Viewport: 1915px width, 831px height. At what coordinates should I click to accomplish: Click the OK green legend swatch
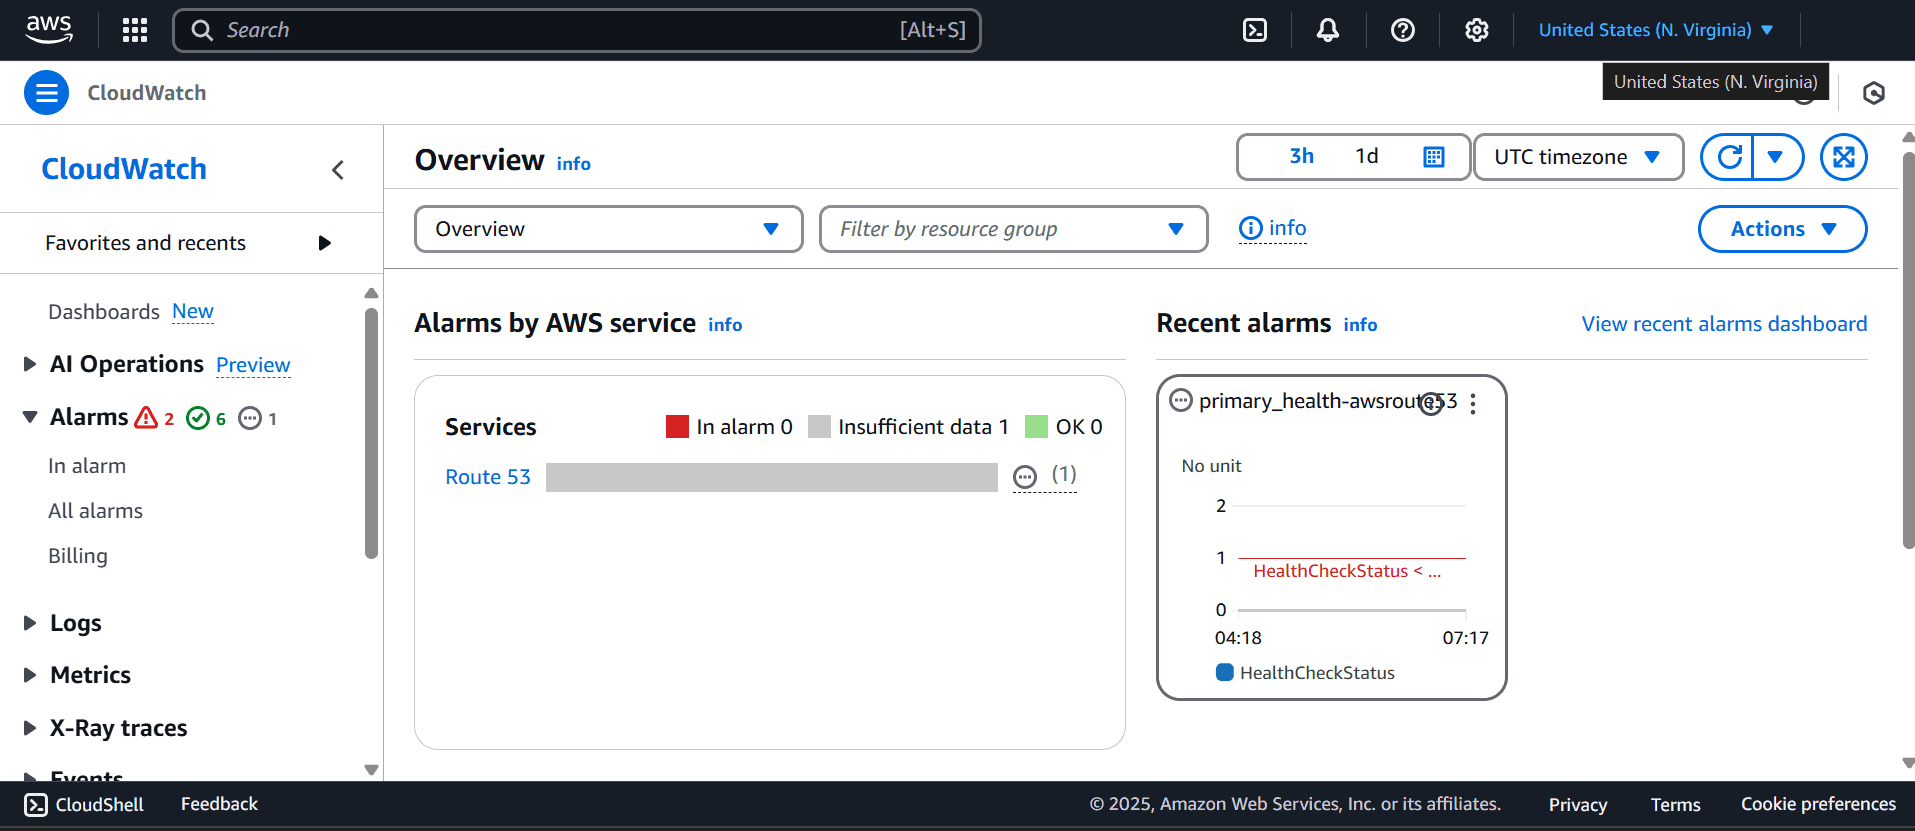tap(1036, 427)
